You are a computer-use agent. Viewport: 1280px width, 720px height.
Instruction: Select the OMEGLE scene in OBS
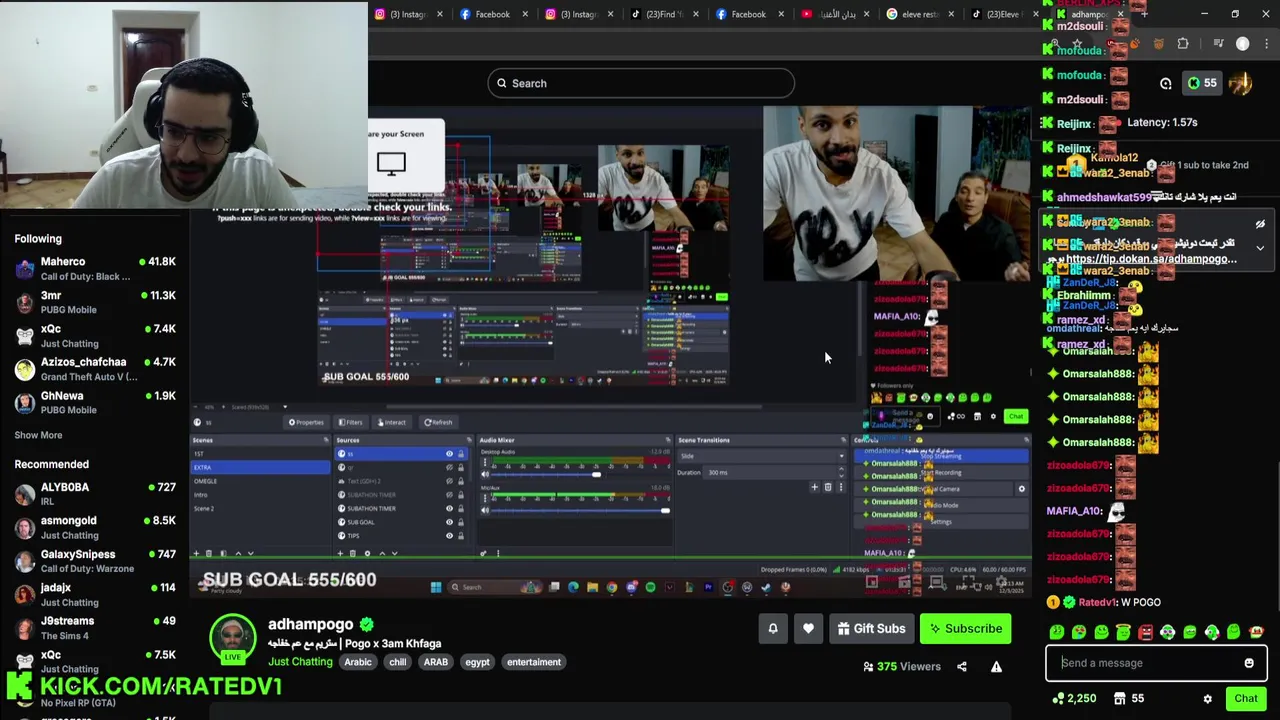point(260,481)
